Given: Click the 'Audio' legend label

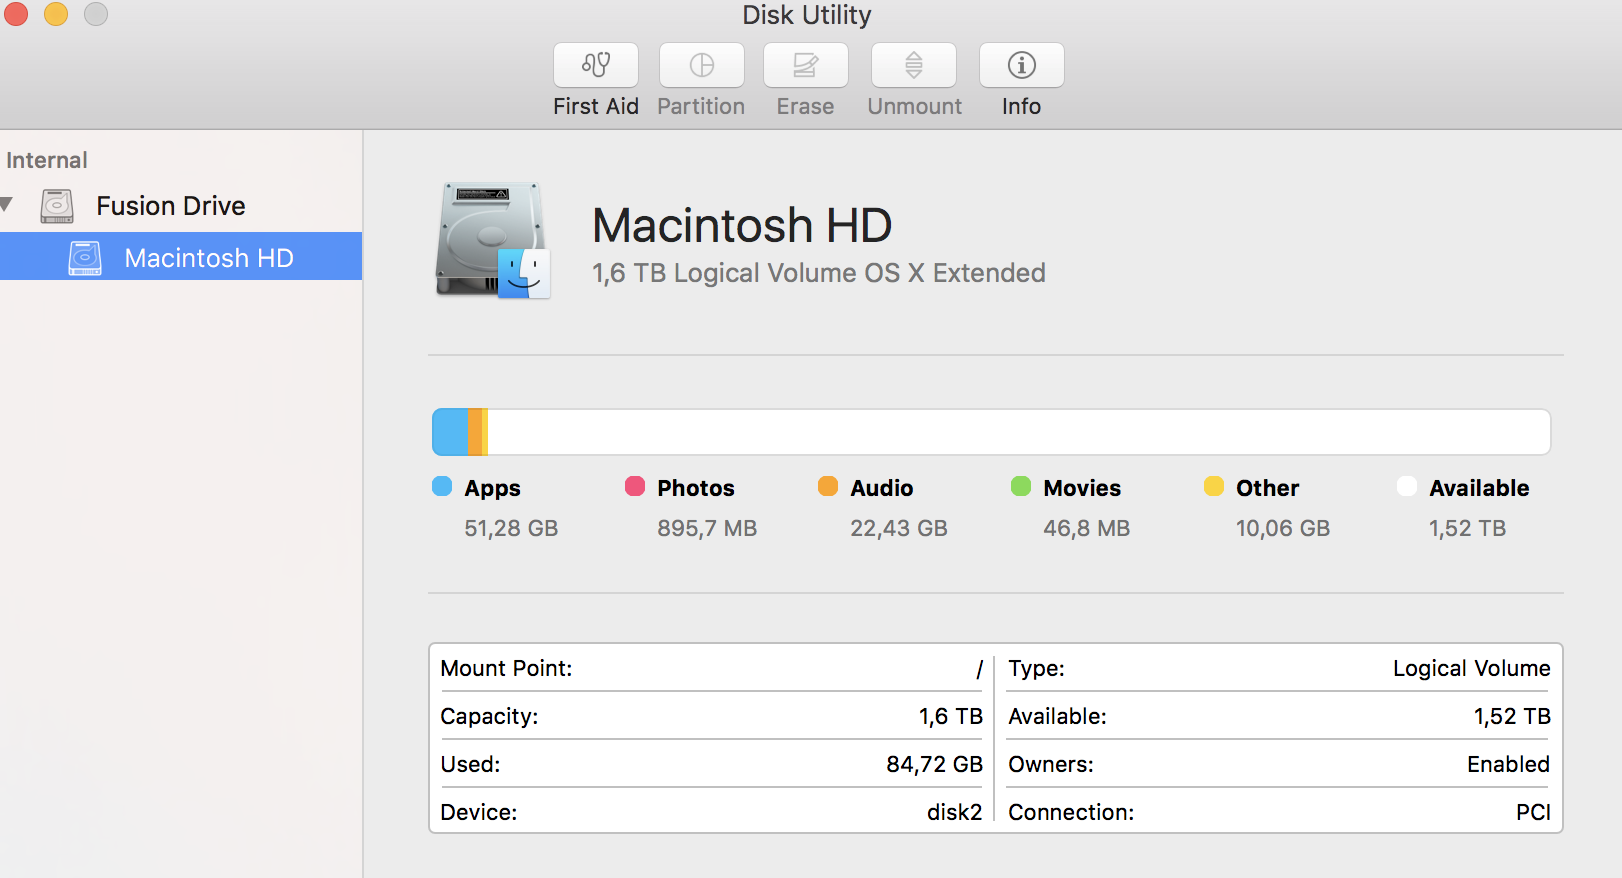Looking at the screenshot, I should pos(882,488).
